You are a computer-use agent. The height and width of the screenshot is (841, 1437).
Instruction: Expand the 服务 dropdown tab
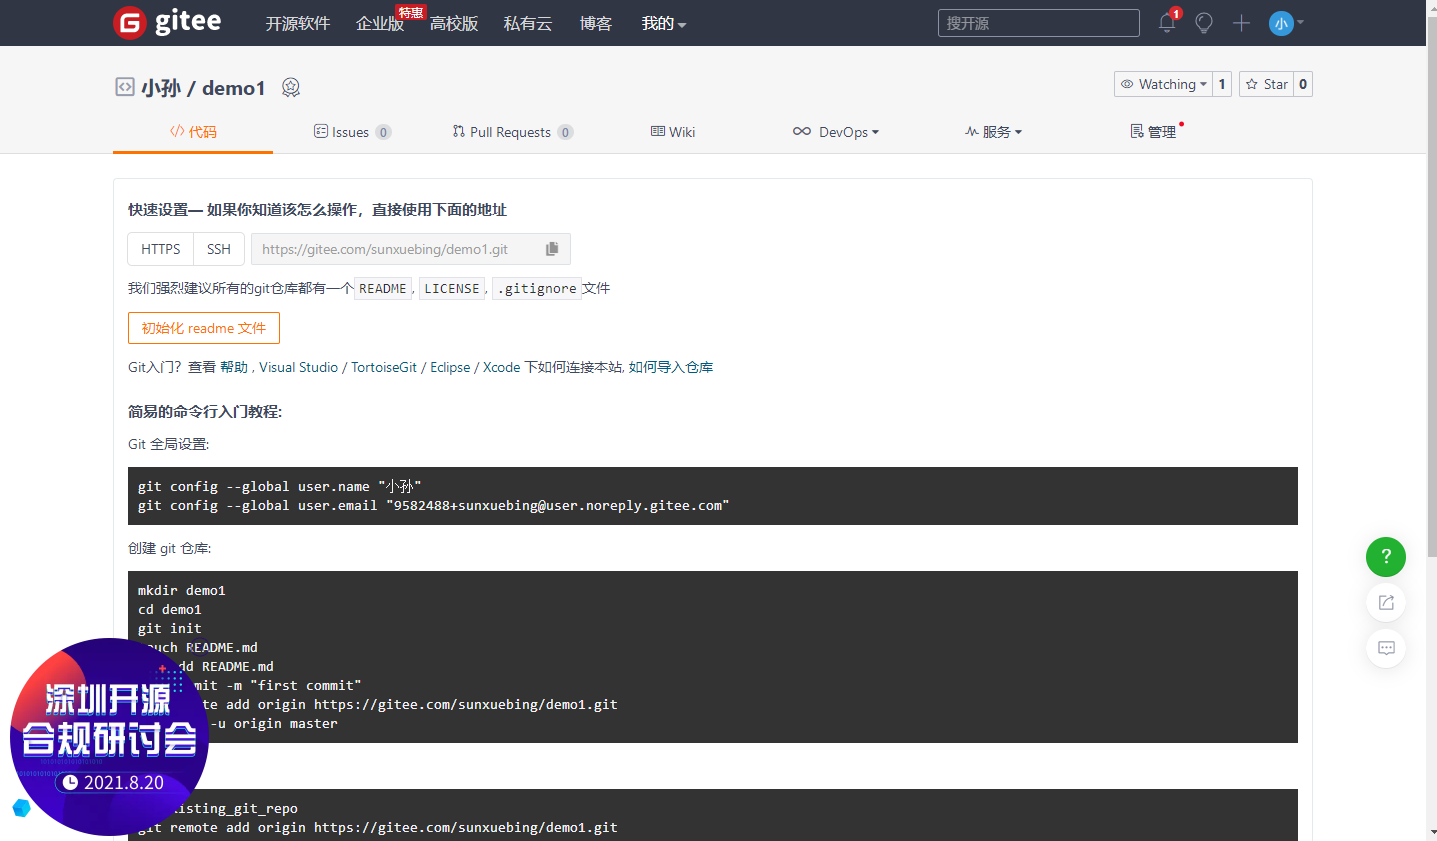click(x=993, y=132)
